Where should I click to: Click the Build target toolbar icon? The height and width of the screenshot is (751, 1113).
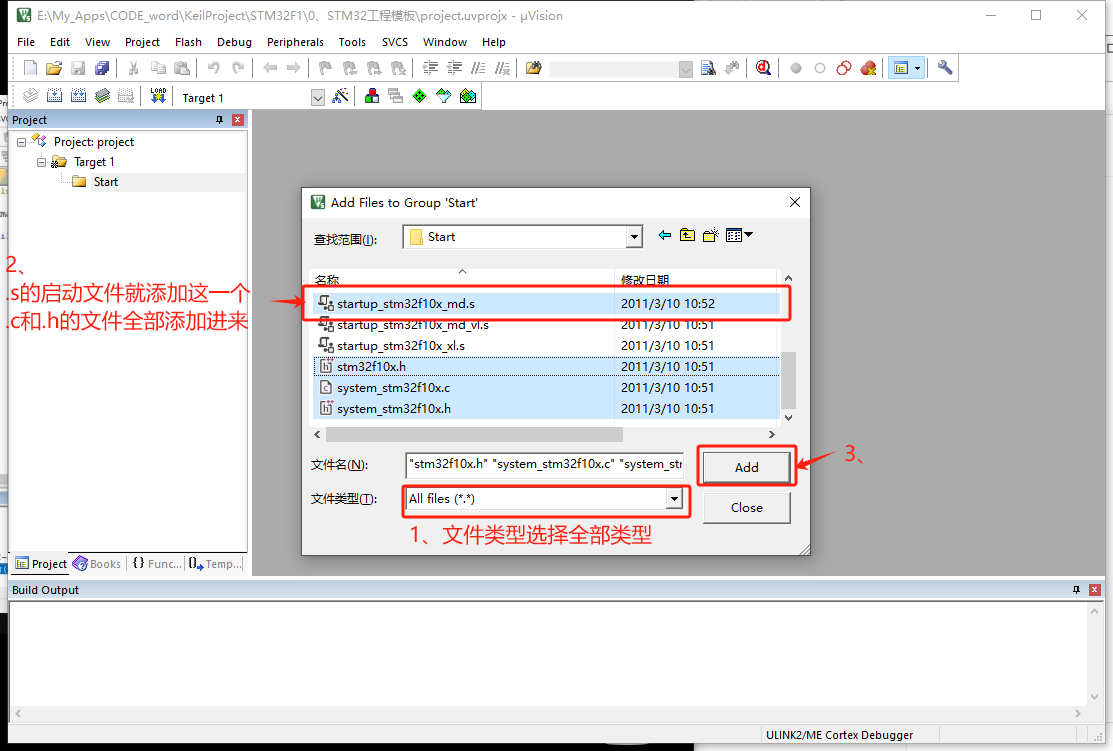point(55,96)
